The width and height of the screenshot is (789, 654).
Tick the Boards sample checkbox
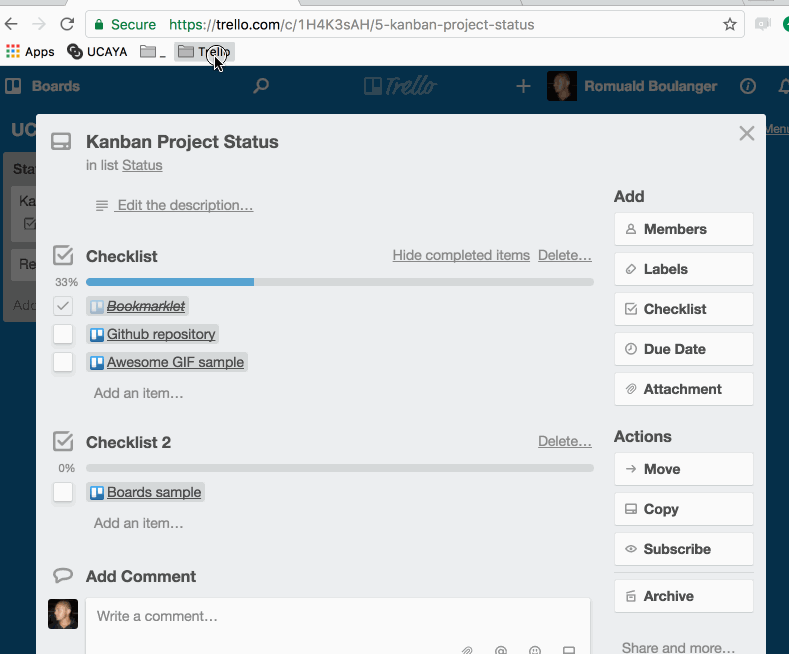pyautogui.click(x=63, y=492)
